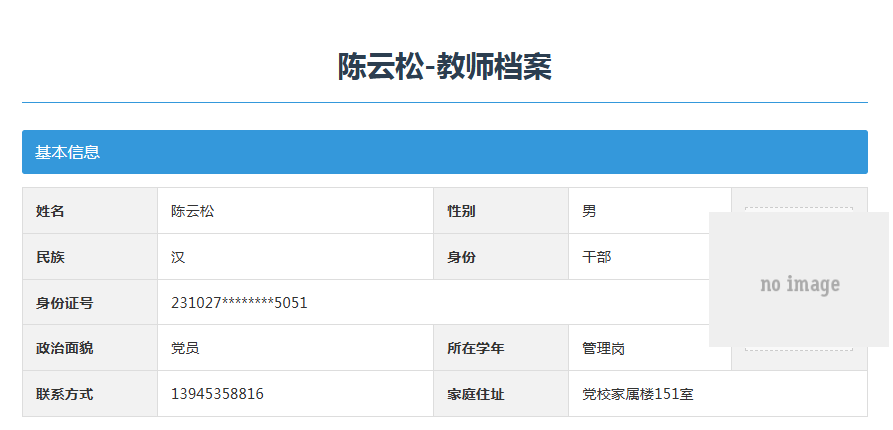The width and height of the screenshot is (893, 430).
Task: Select the value 管理岗
Action: (604, 348)
